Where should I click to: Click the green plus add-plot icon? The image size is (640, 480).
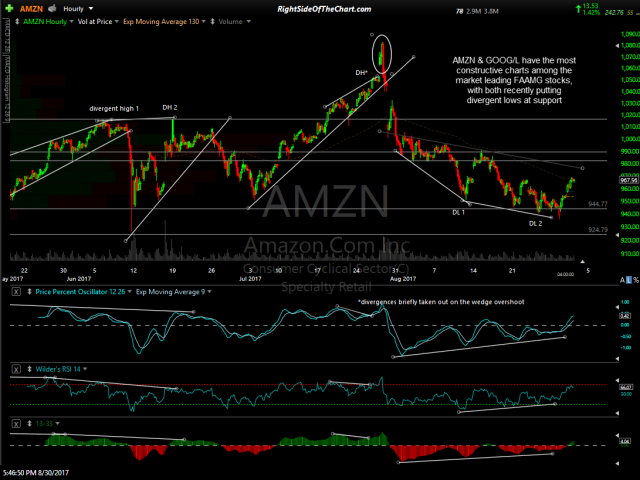coord(9,9)
